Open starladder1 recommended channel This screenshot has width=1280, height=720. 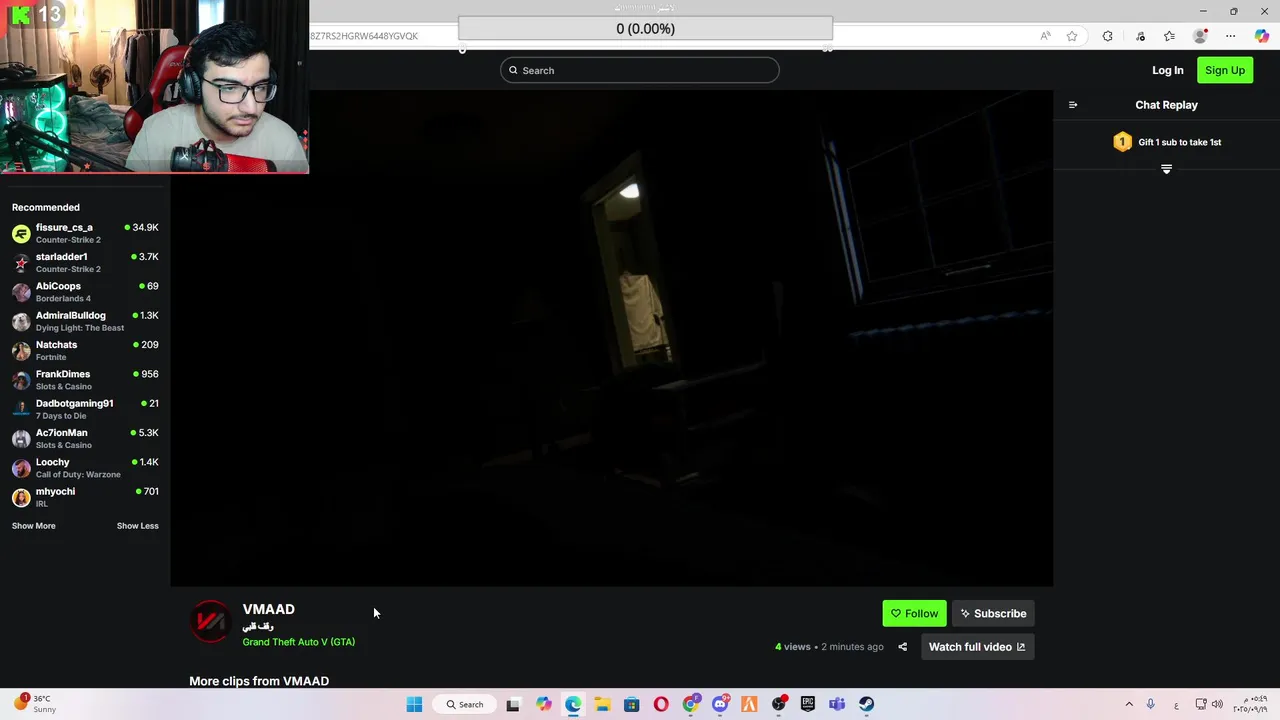coord(85,263)
